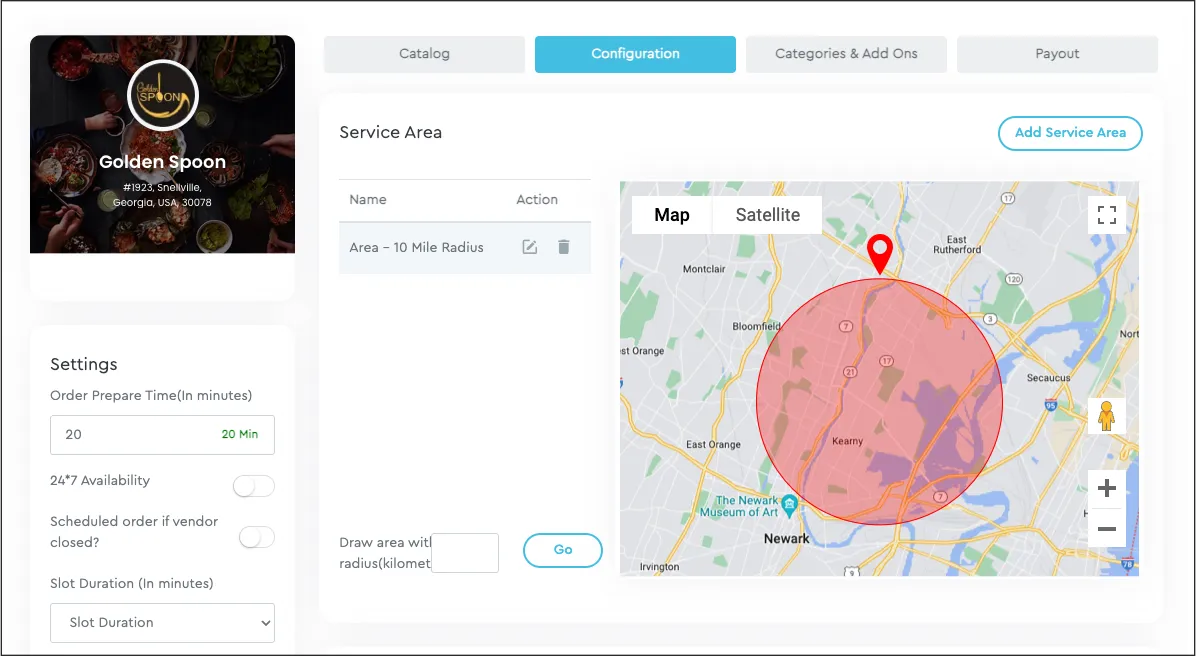Edit the Area – 10 Mile Radius entry

[530, 247]
